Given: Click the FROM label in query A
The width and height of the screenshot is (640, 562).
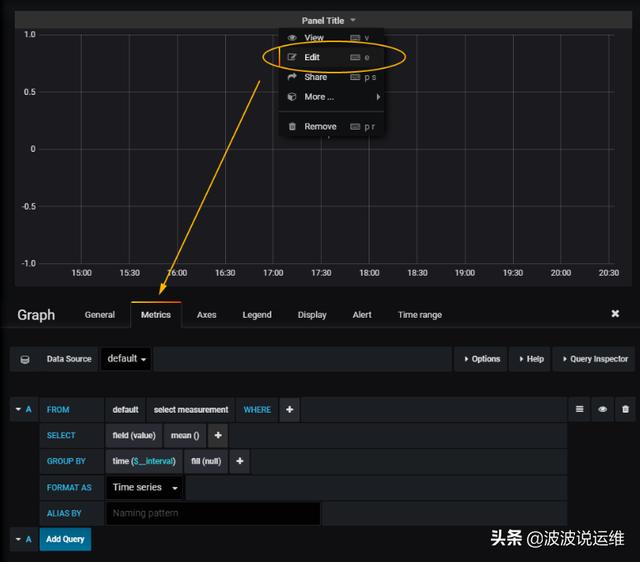Looking at the screenshot, I should (58, 409).
